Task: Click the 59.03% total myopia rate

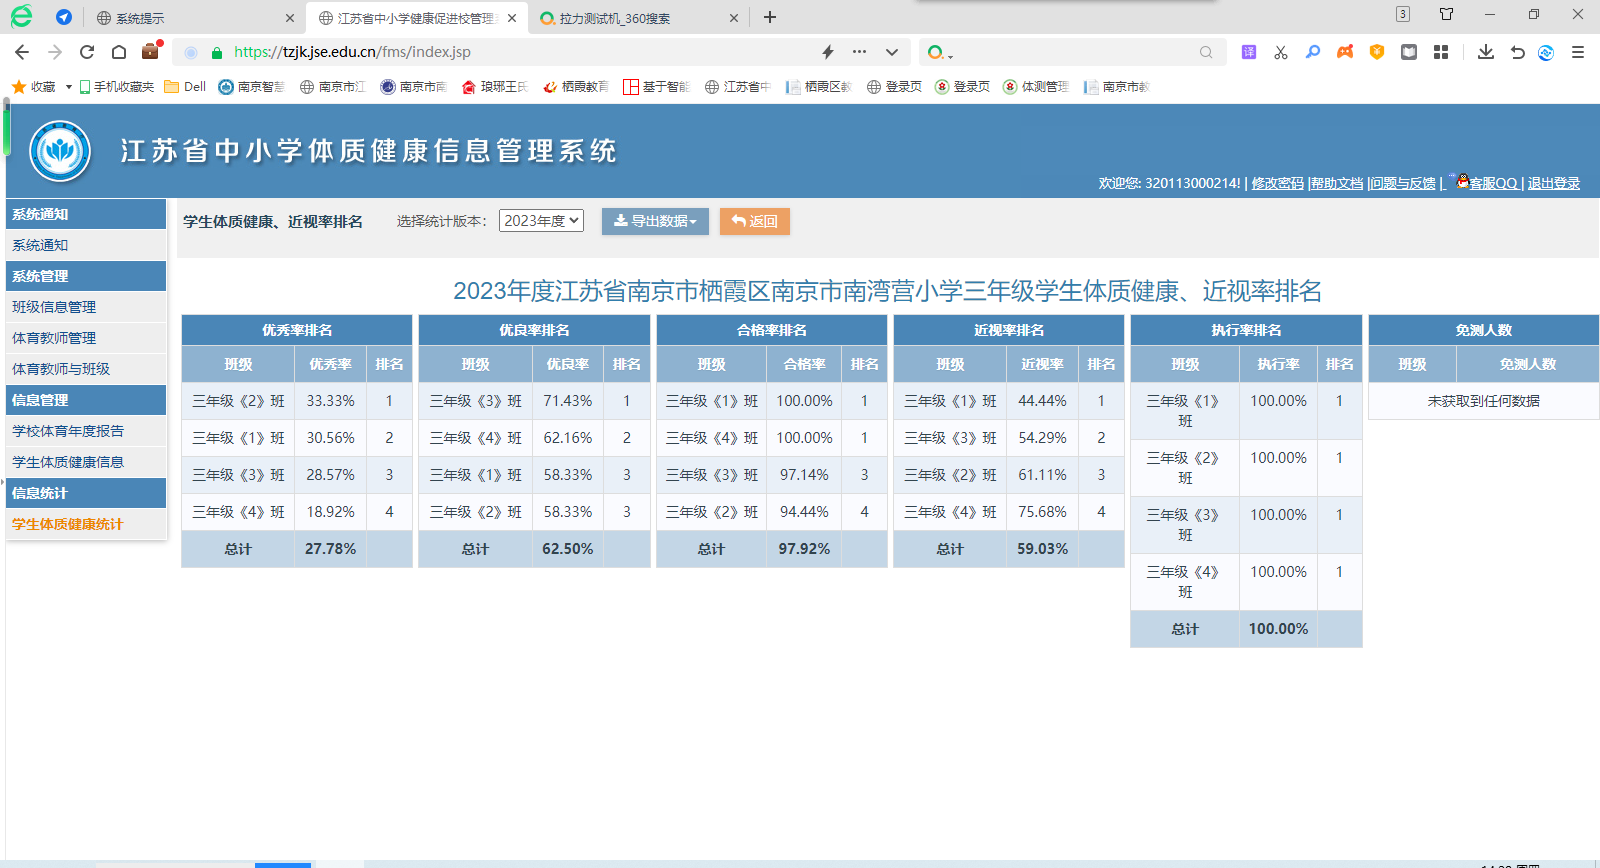Action: 1042,549
